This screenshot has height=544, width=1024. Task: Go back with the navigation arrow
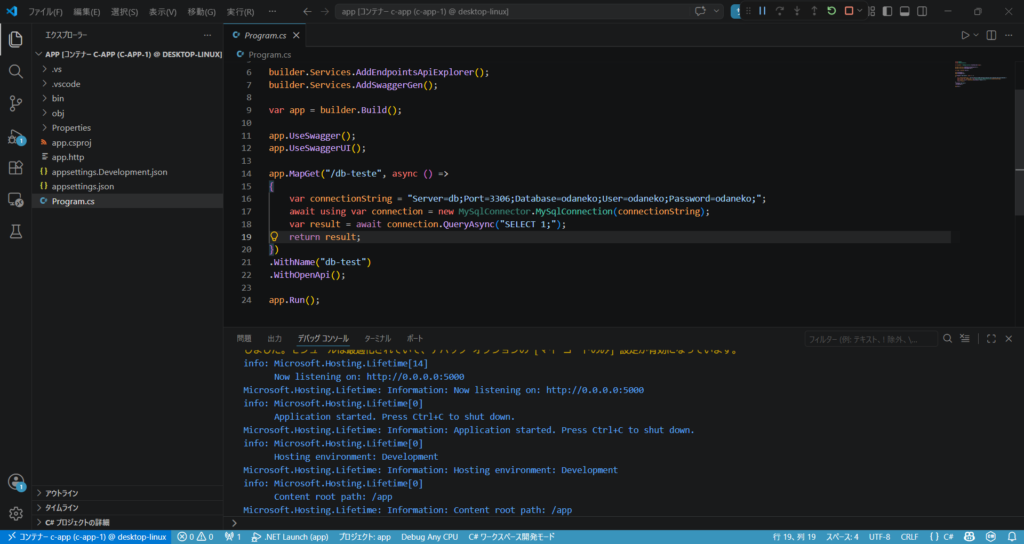tap(307, 12)
